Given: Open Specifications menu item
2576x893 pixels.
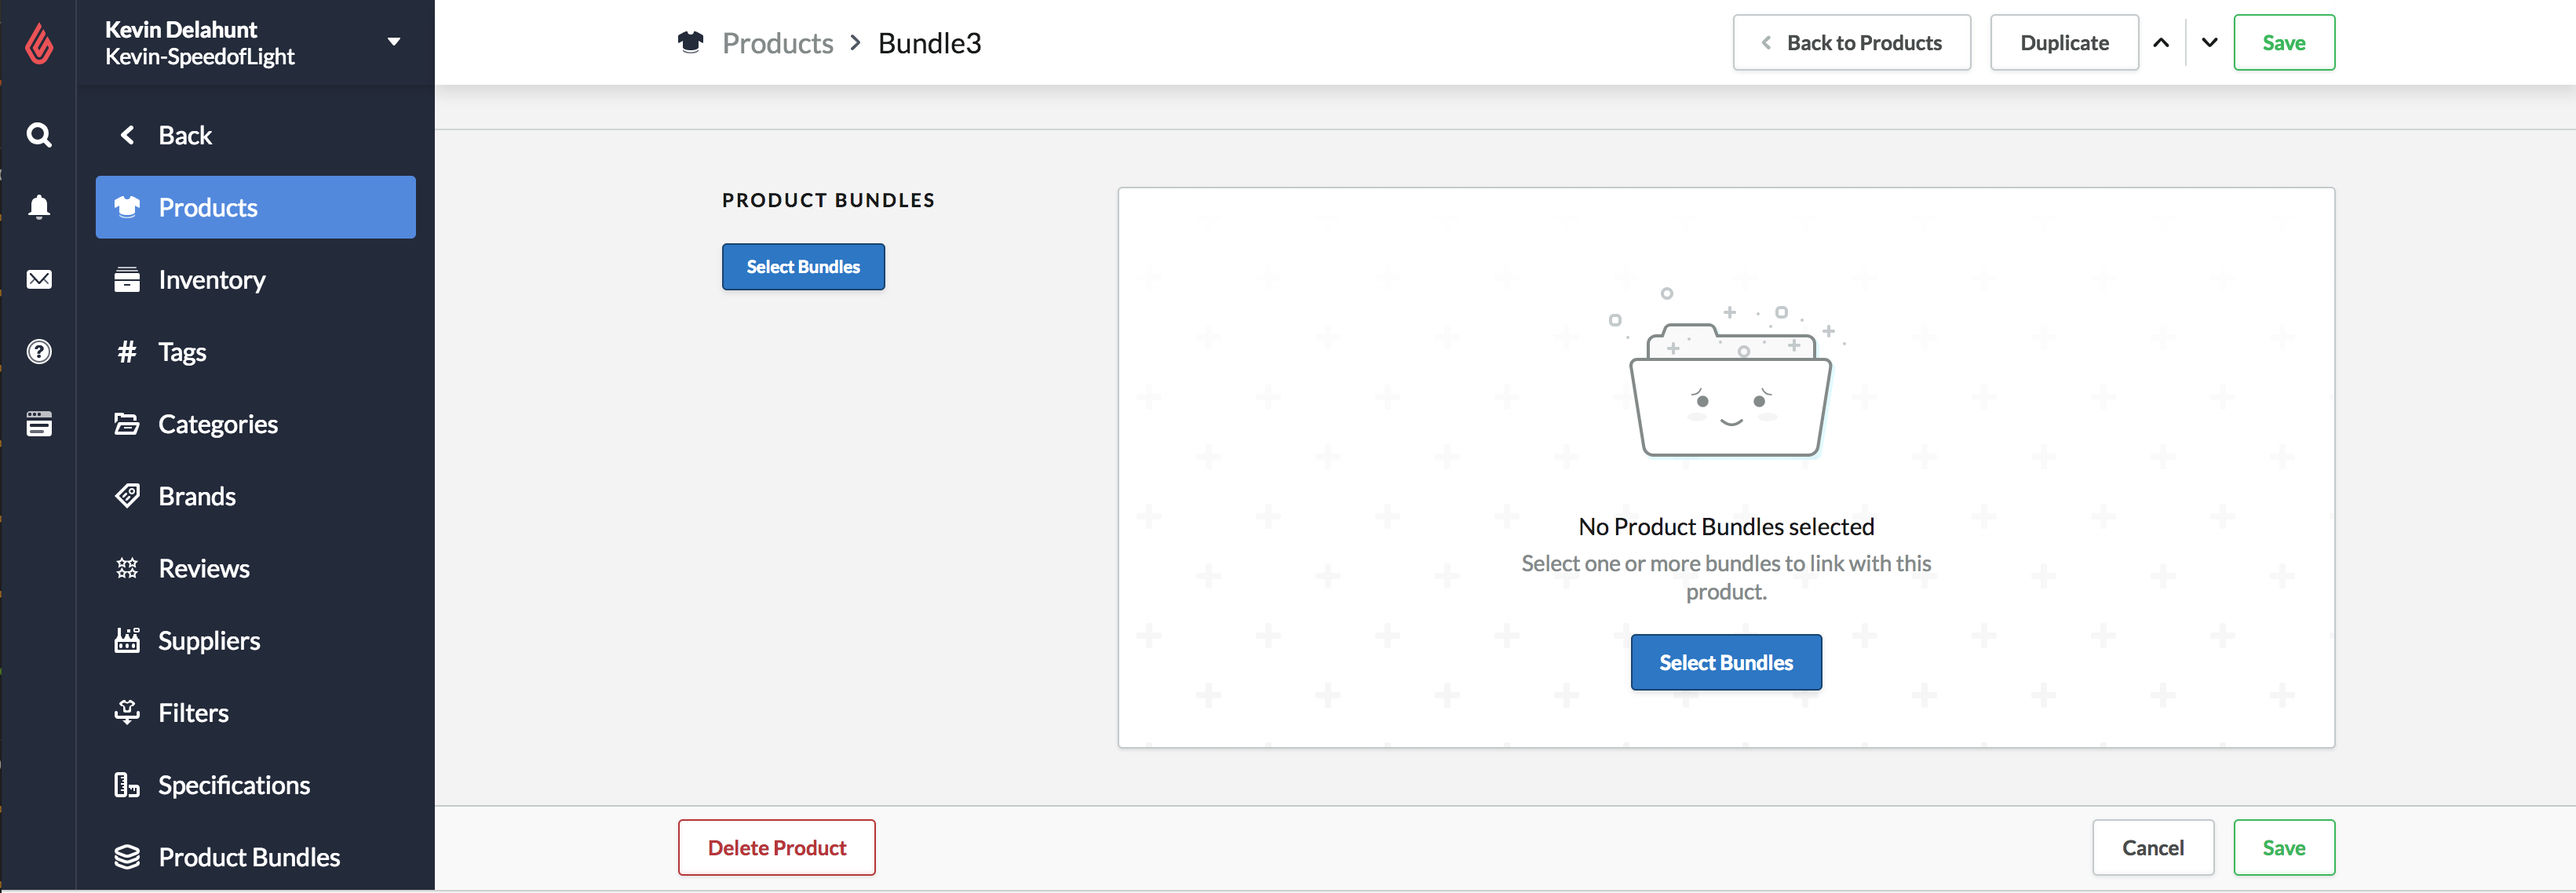Looking at the screenshot, I should pos(256,785).
